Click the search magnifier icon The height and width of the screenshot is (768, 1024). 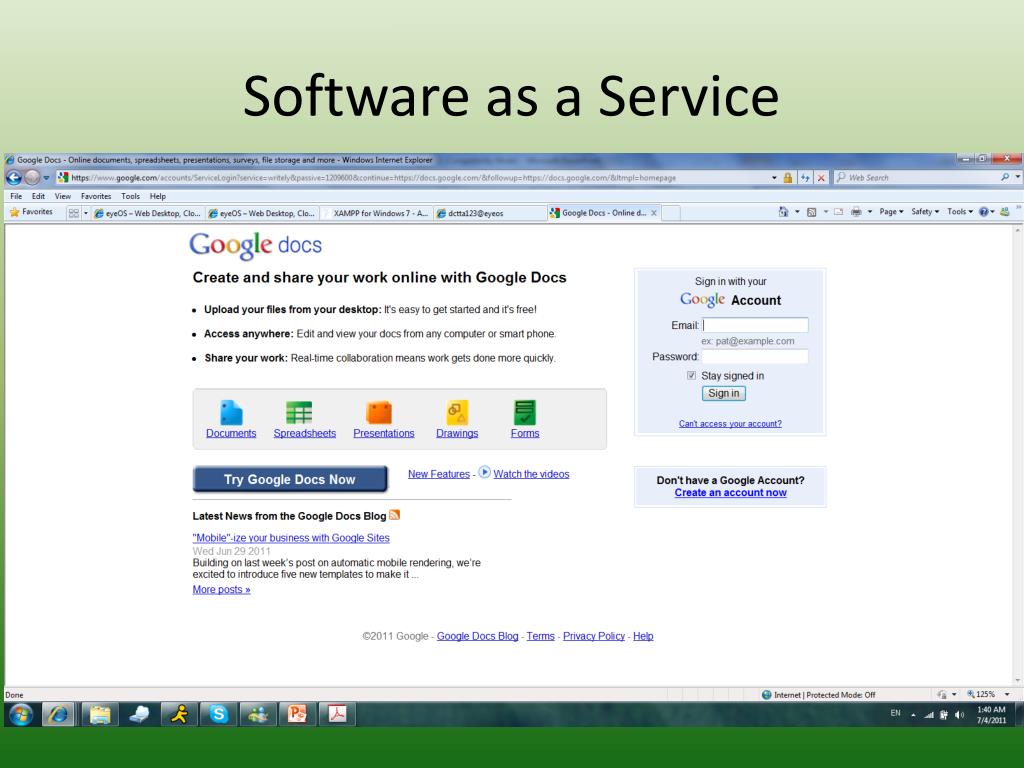tap(1004, 177)
